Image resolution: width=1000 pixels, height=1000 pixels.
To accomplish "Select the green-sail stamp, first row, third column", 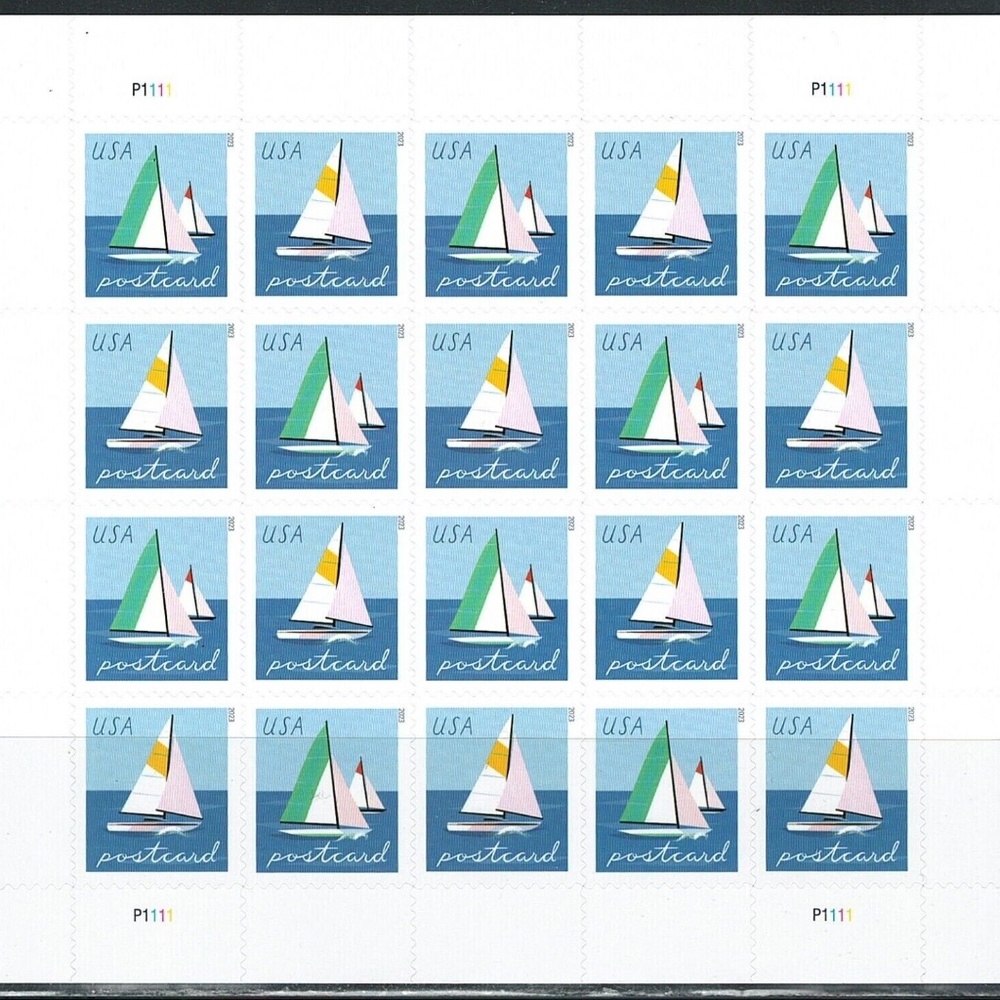I will (x=496, y=215).
